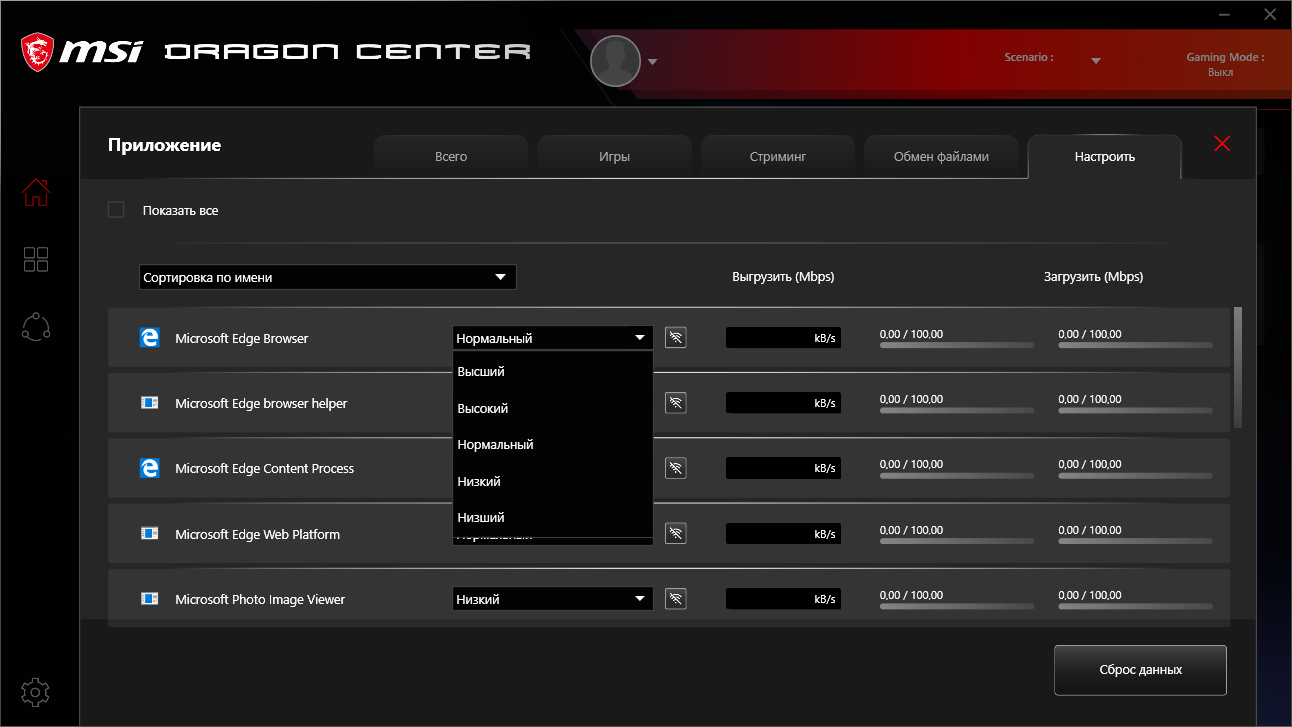1292x727 pixels.
Task: Focus the kB/s field for Edge Content Process
Action: click(x=783, y=468)
